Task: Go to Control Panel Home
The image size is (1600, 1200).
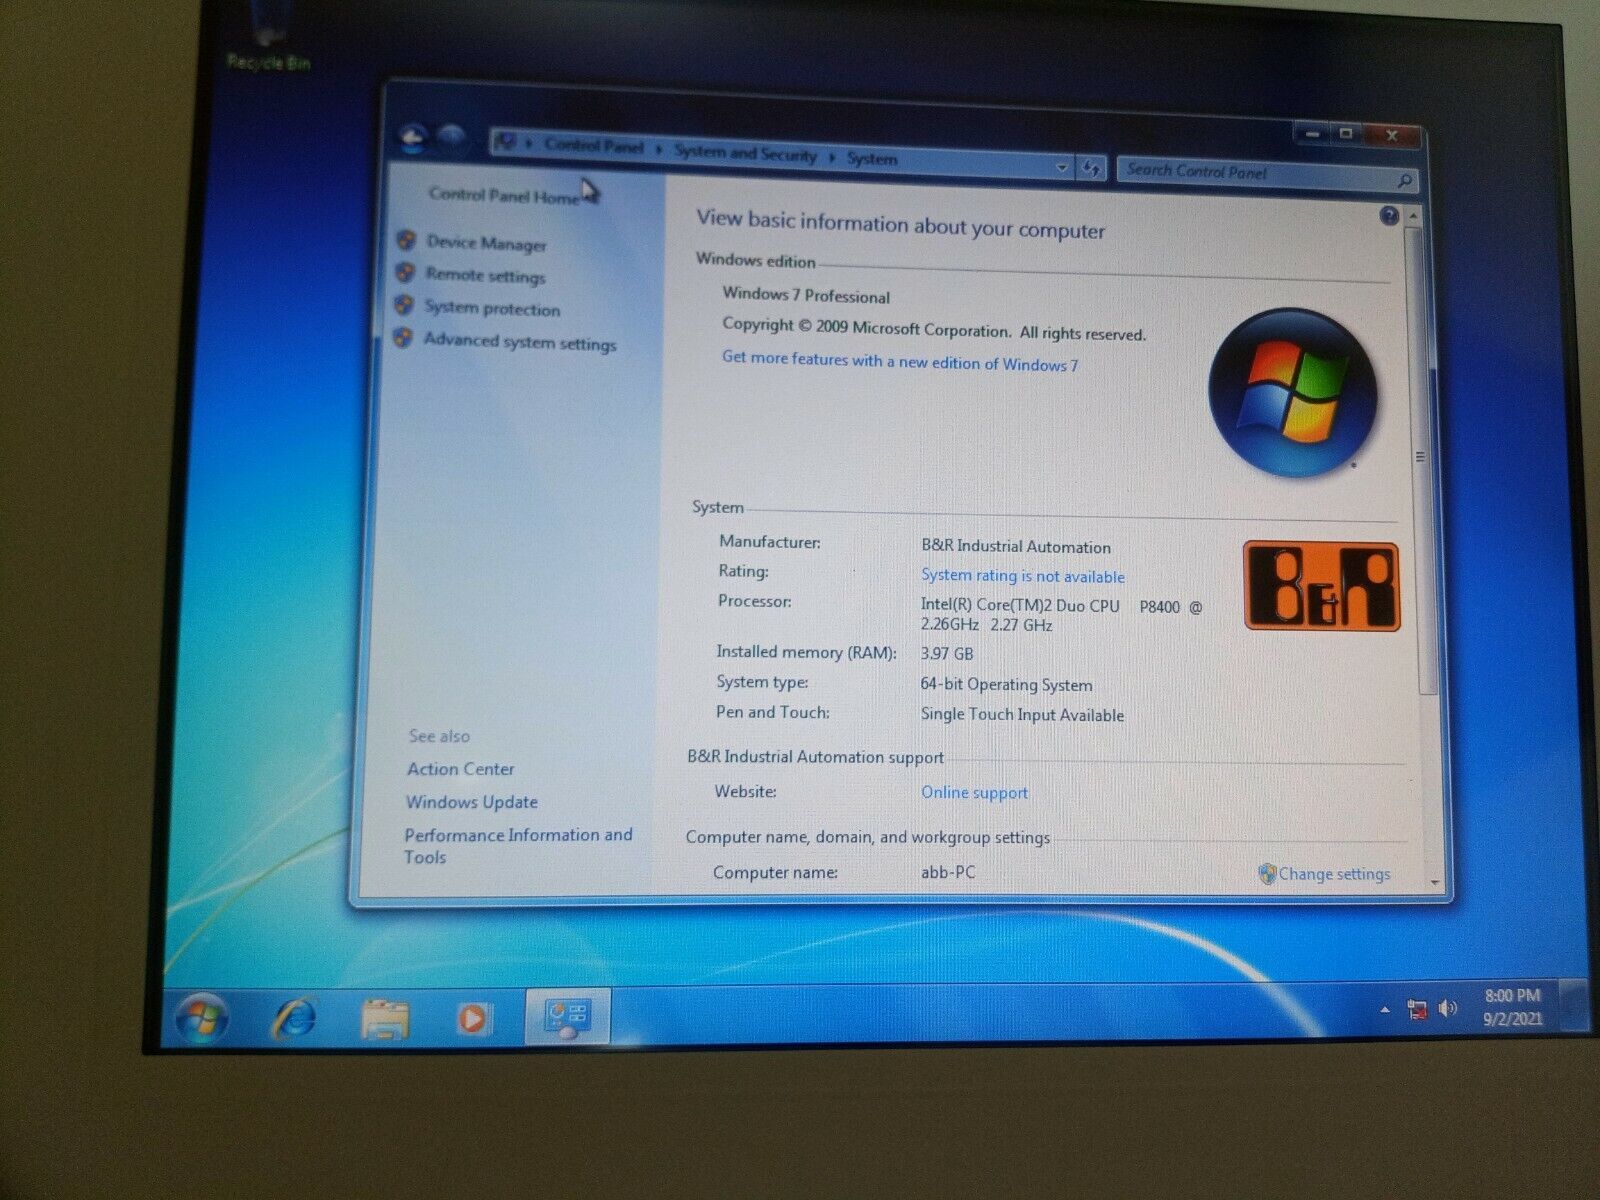Action: click(x=504, y=196)
